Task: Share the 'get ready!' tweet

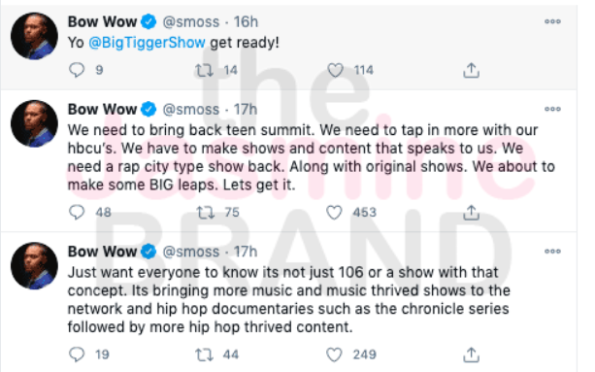Action: 471,70
